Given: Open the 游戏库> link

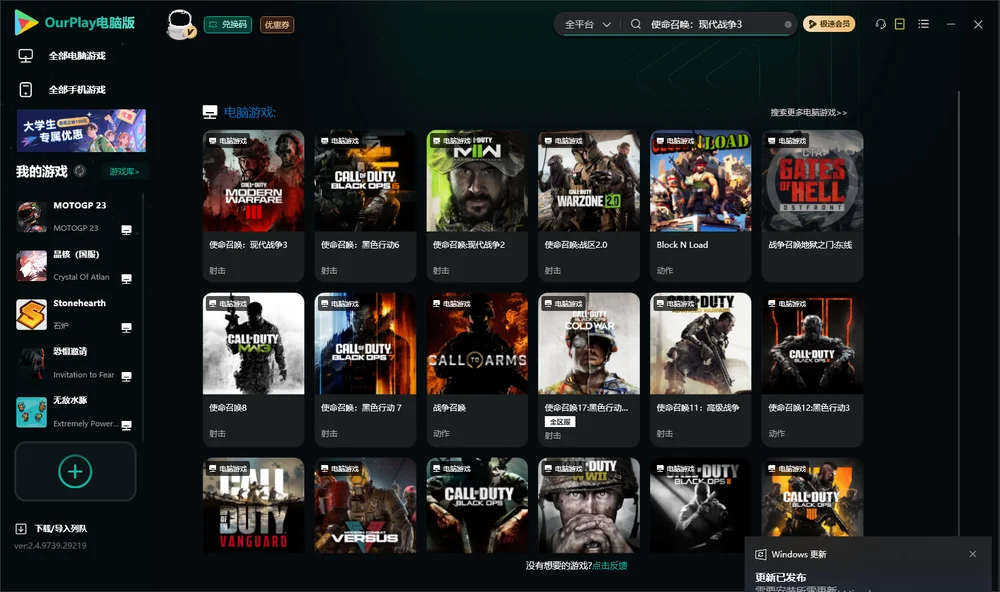Looking at the screenshot, I should 124,172.
